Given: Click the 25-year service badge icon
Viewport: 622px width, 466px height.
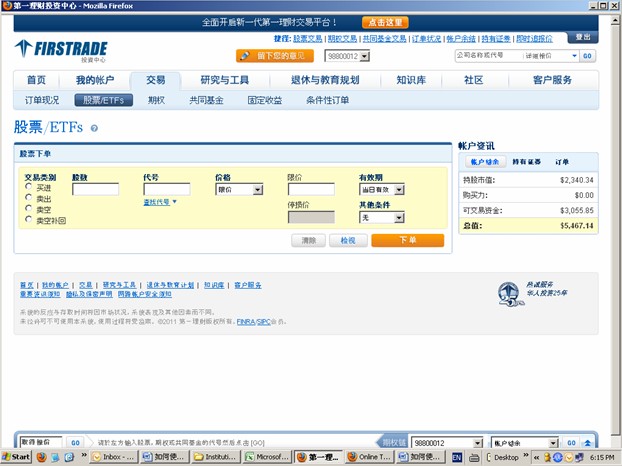Looking at the screenshot, I should (x=510, y=291).
